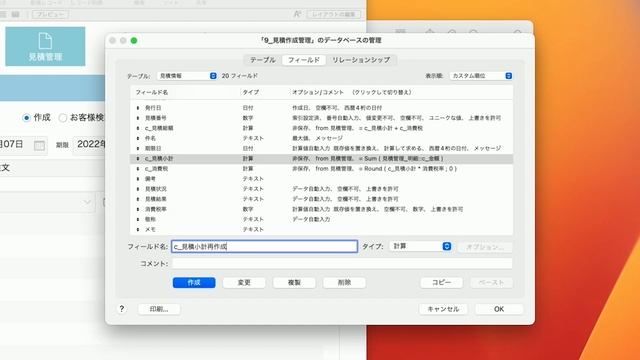Screen dimensions: 640x360
Task: Click the キャンセル button
Action: pos(443,309)
